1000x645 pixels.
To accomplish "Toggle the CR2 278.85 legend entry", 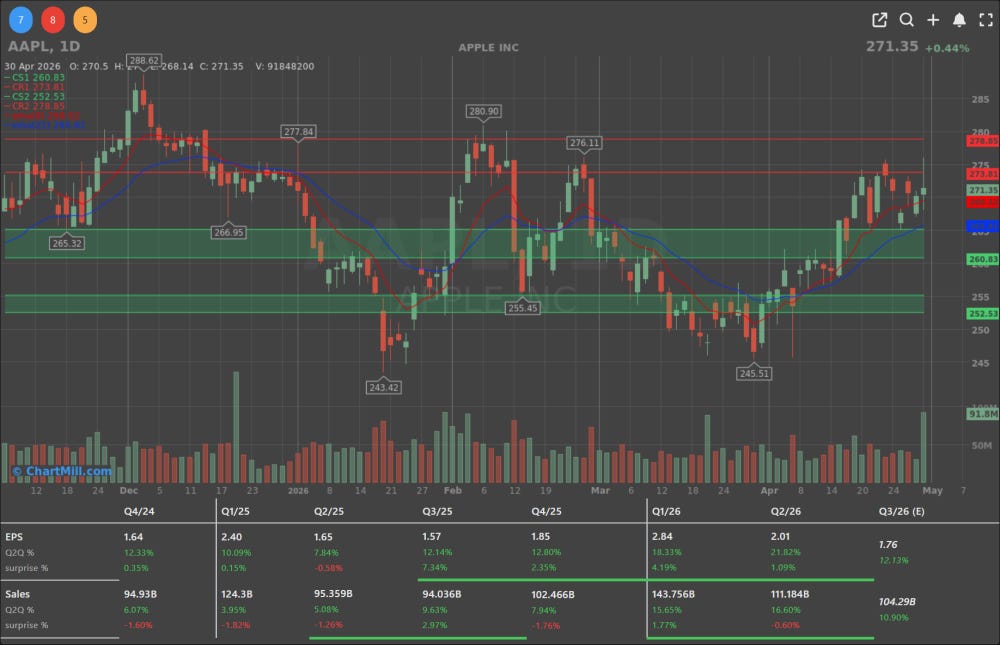I will (x=35, y=106).
